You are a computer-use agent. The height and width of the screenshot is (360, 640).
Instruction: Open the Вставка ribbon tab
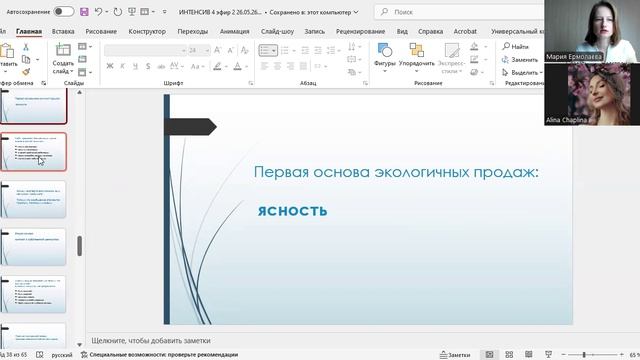coord(63,31)
